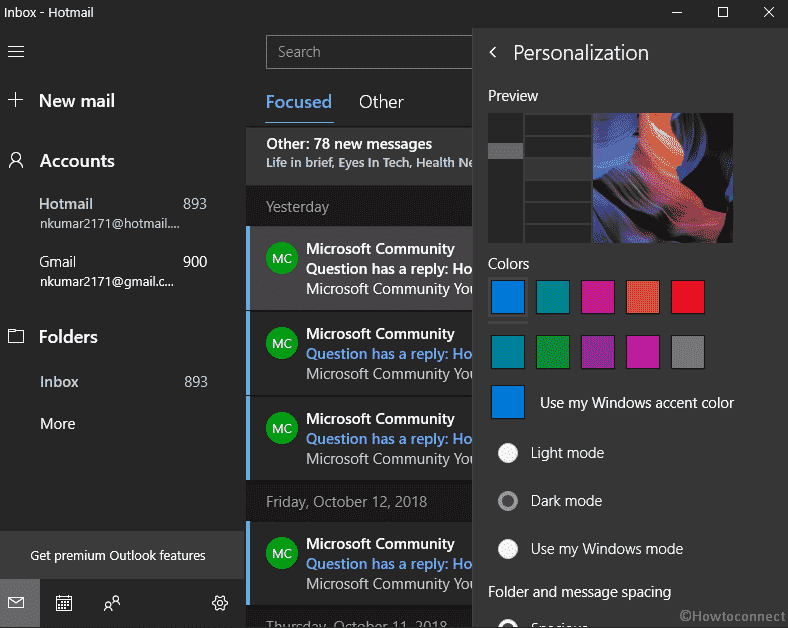The height and width of the screenshot is (628, 788).
Task: Click the Folders heading
Action: [68, 337]
